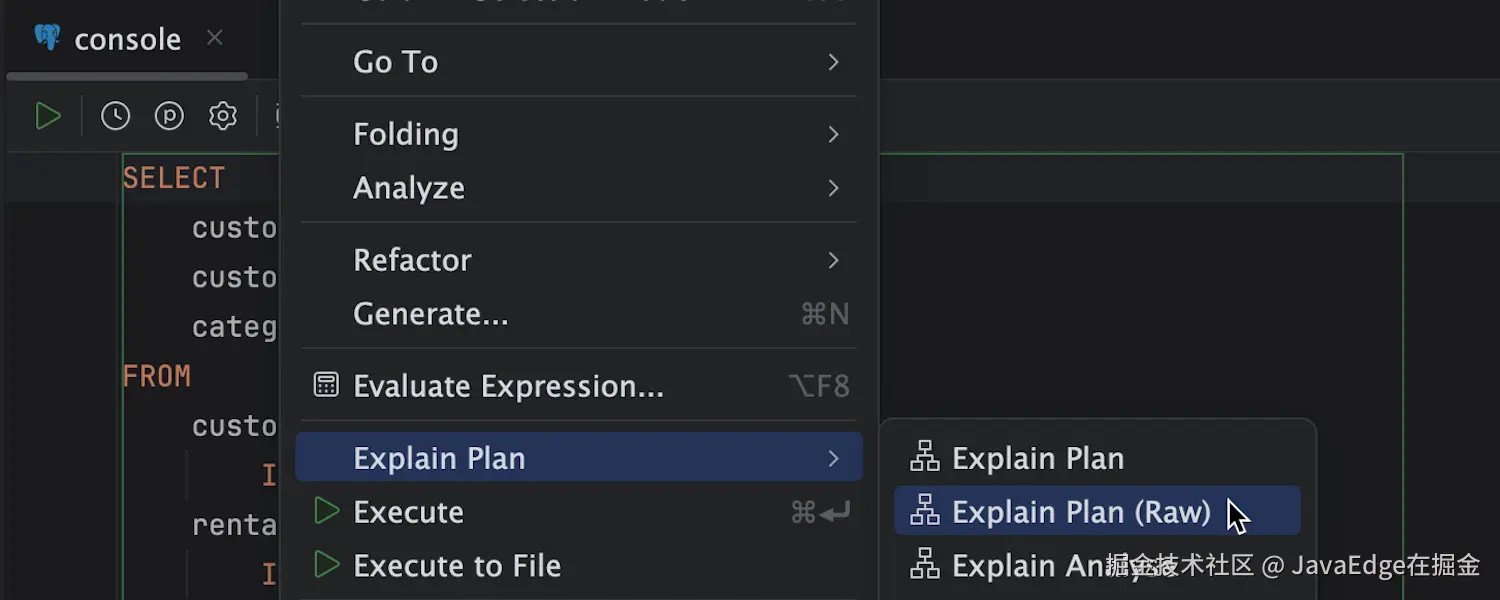Image resolution: width=1500 pixels, height=600 pixels.
Task: Expand the Folding submenu arrow
Action: click(833, 134)
